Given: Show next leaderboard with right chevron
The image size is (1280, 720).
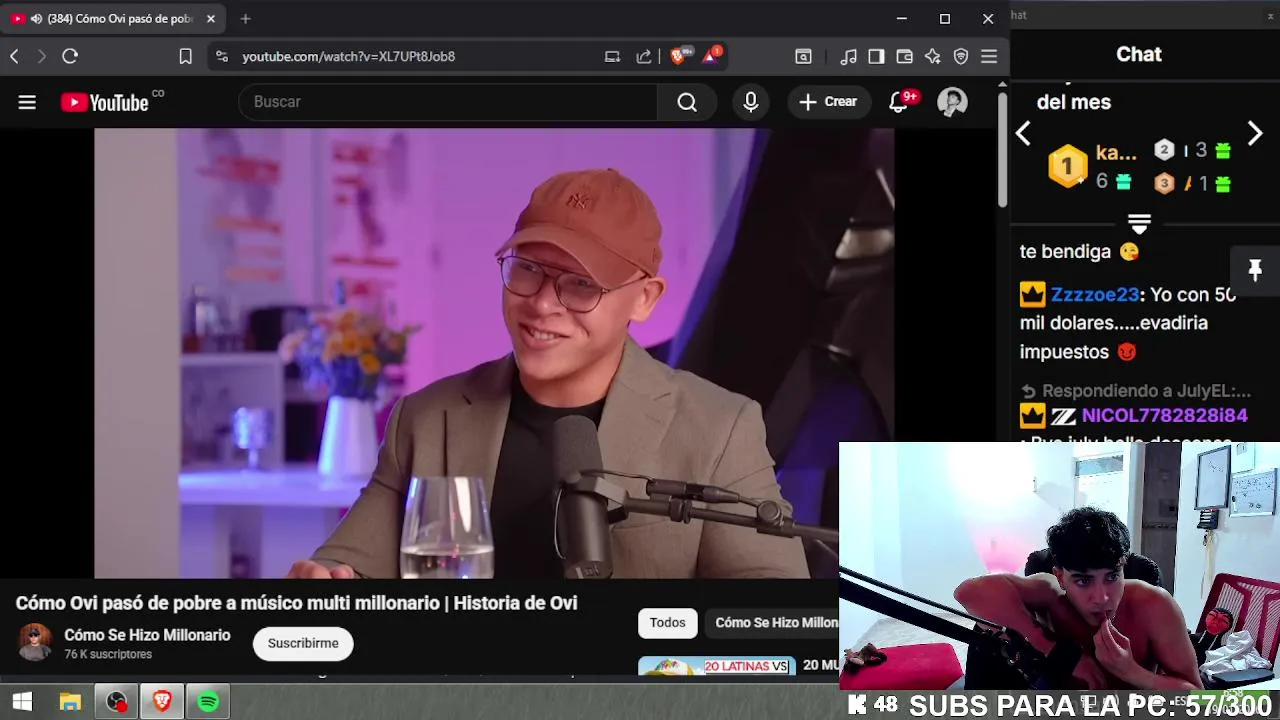Looking at the screenshot, I should coord(1255,134).
